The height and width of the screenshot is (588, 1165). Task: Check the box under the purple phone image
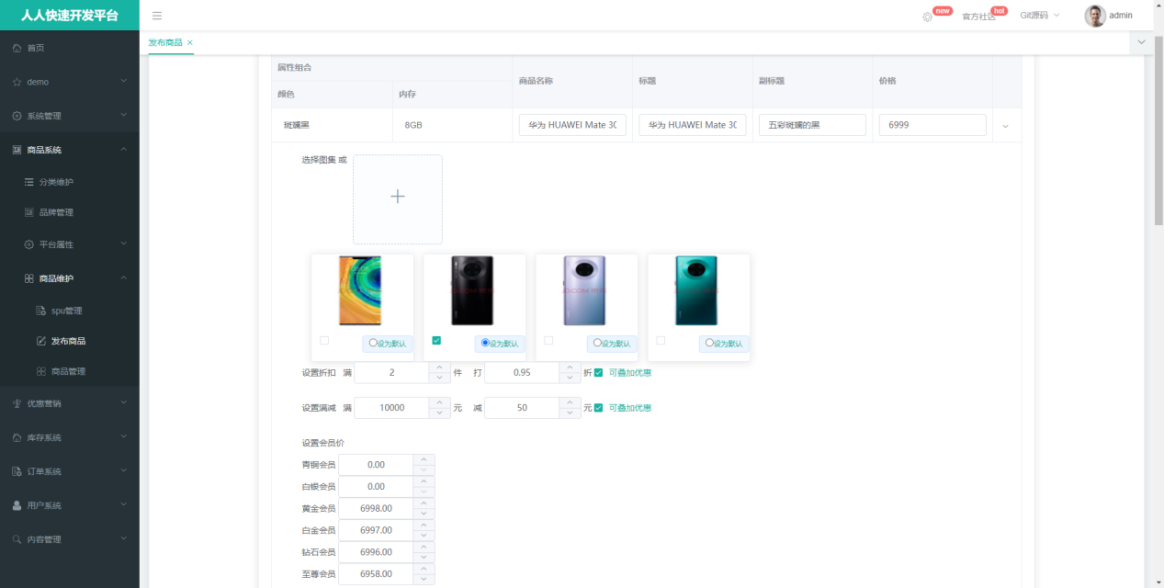click(x=548, y=340)
